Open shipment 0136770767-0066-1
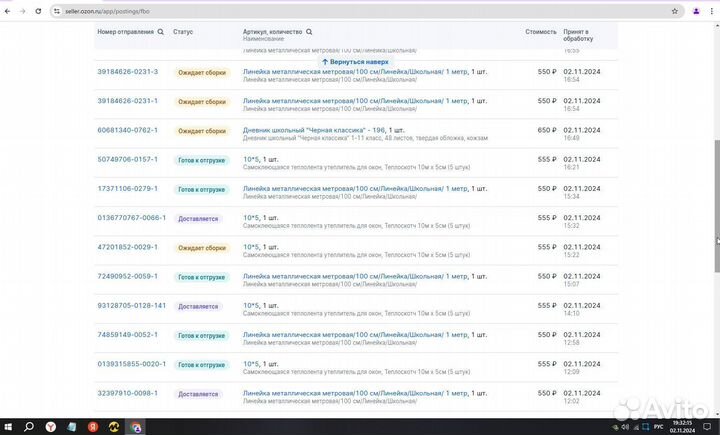This screenshot has width=720, height=435. tap(131, 217)
